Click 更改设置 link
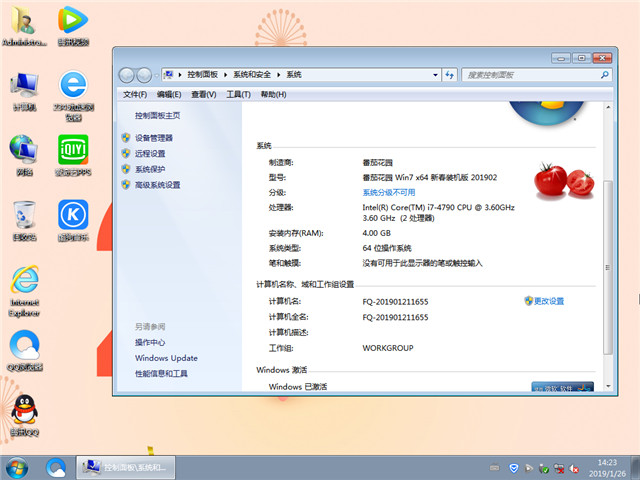Image resolution: width=640 pixels, height=480 pixels. click(549, 301)
